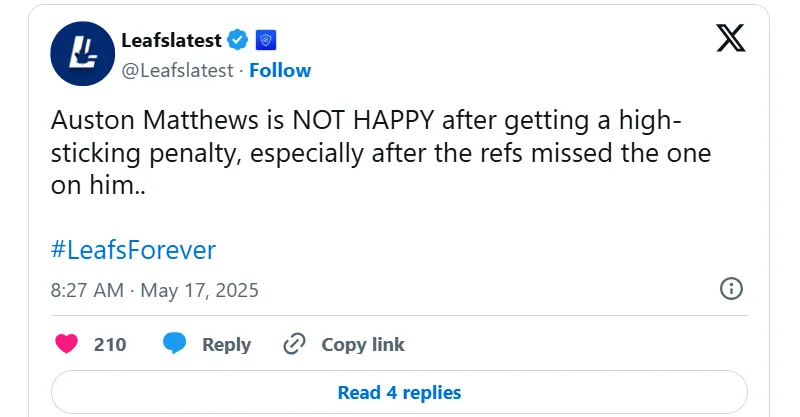This screenshot has width=800, height=417.
Task: Click the blue speech bubble icon
Action: (x=174, y=344)
